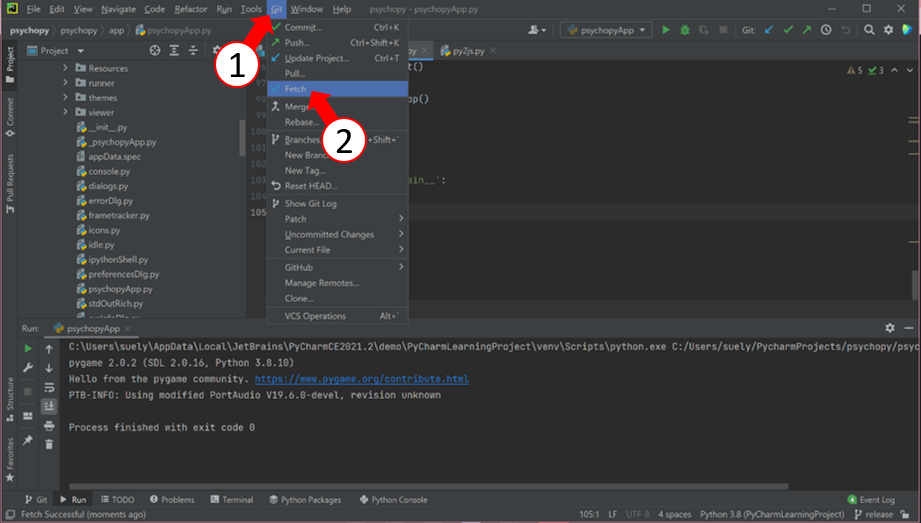This screenshot has height=523, width=921.
Task: Click the Git update project toolbar arrow
Action: click(769, 30)
